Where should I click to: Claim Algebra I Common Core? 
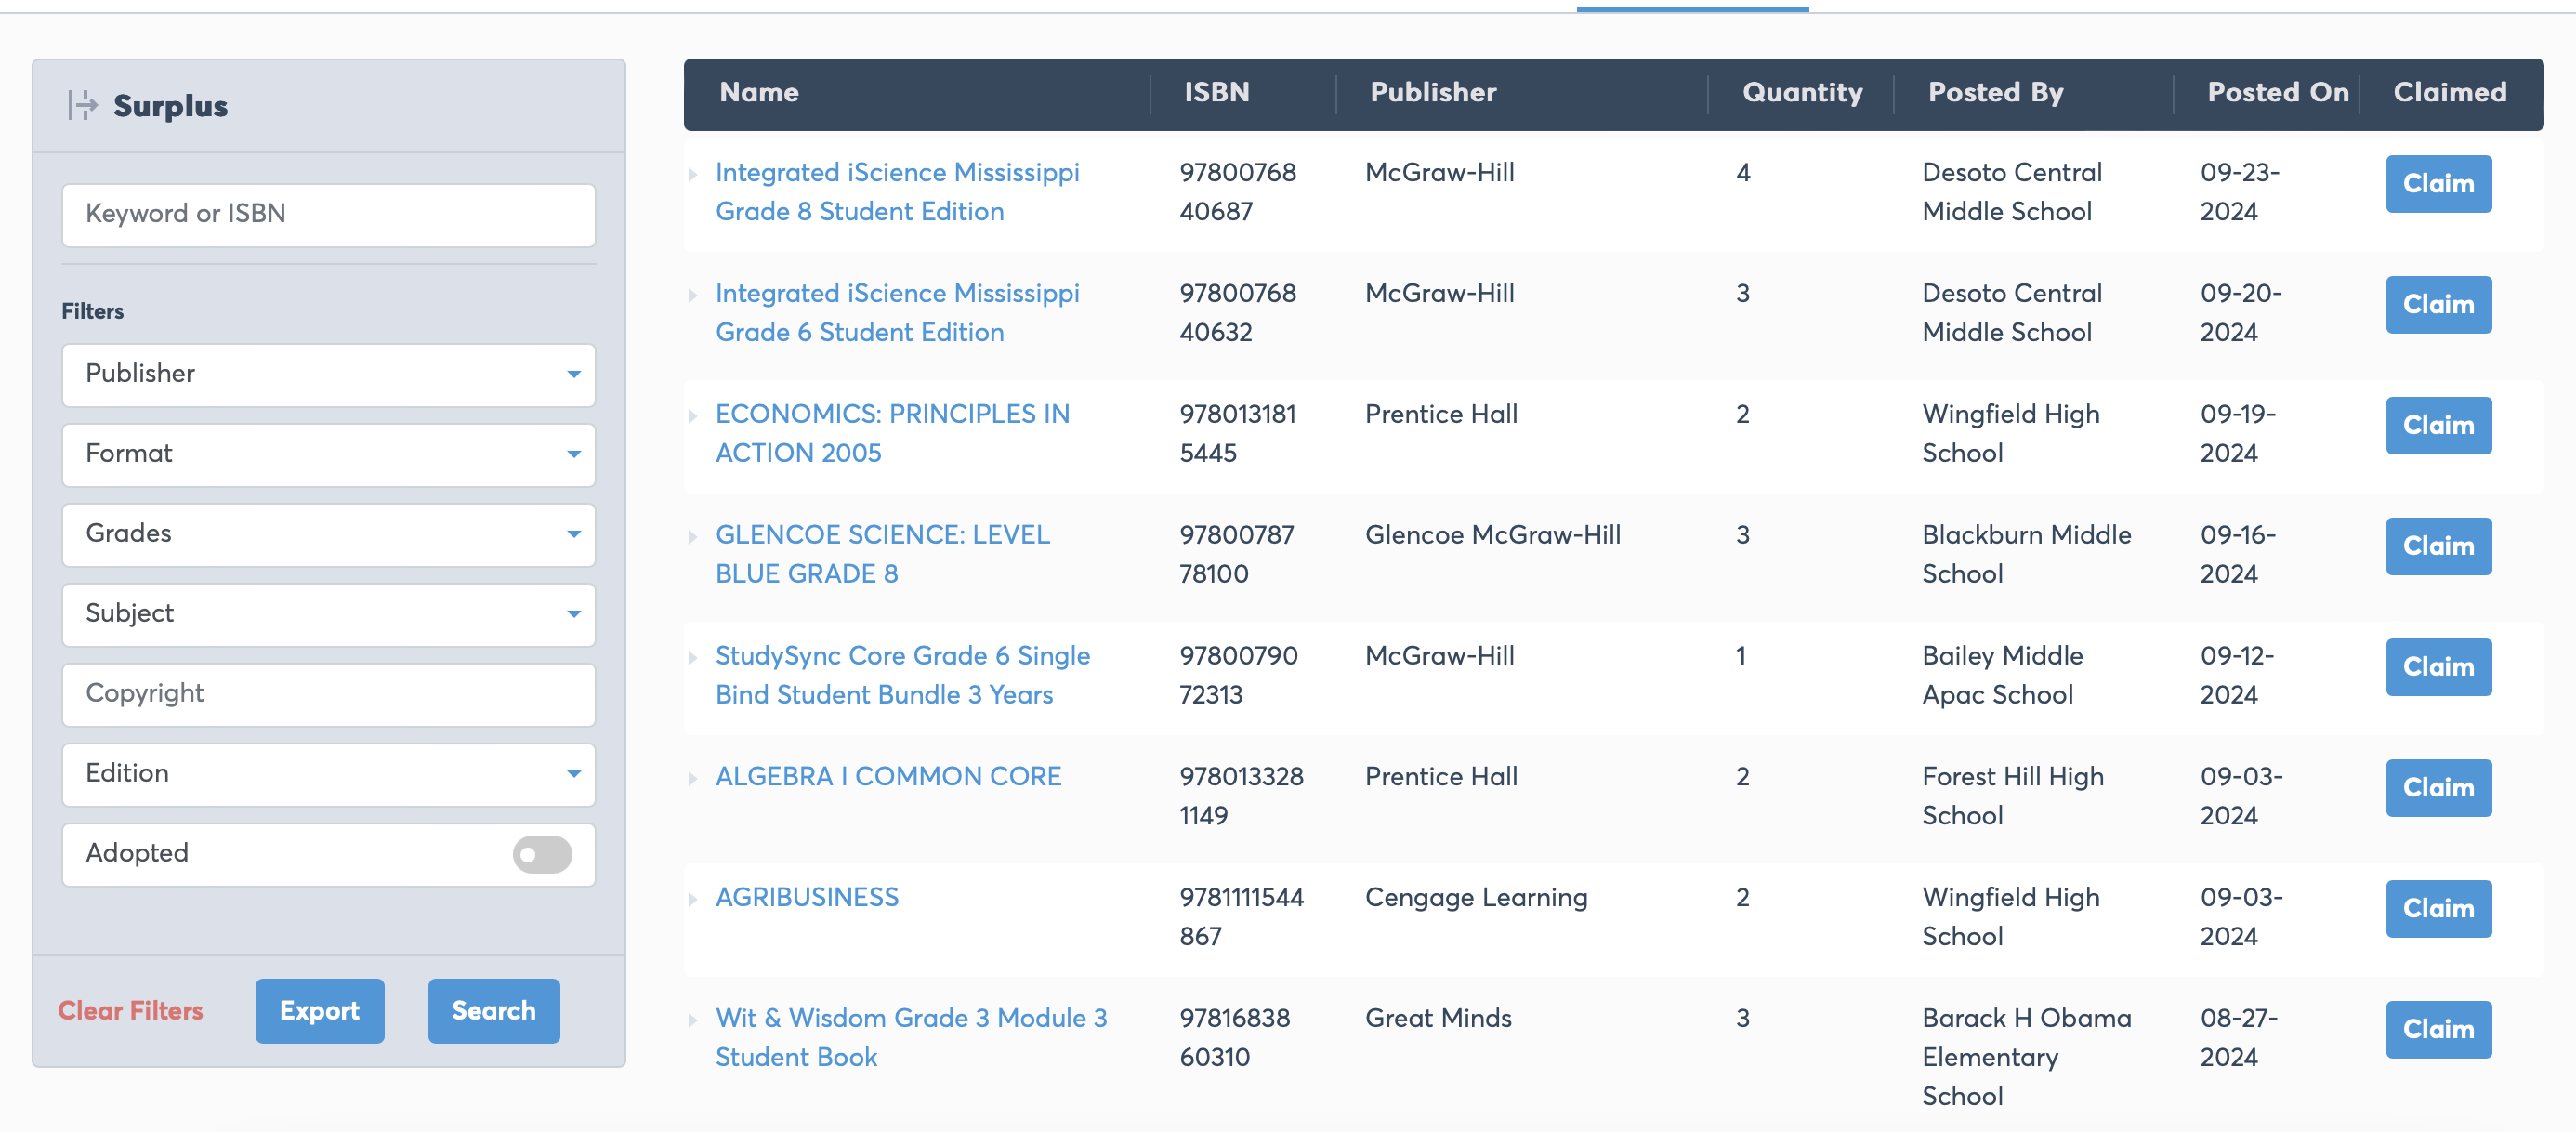tap(2438, 789)
